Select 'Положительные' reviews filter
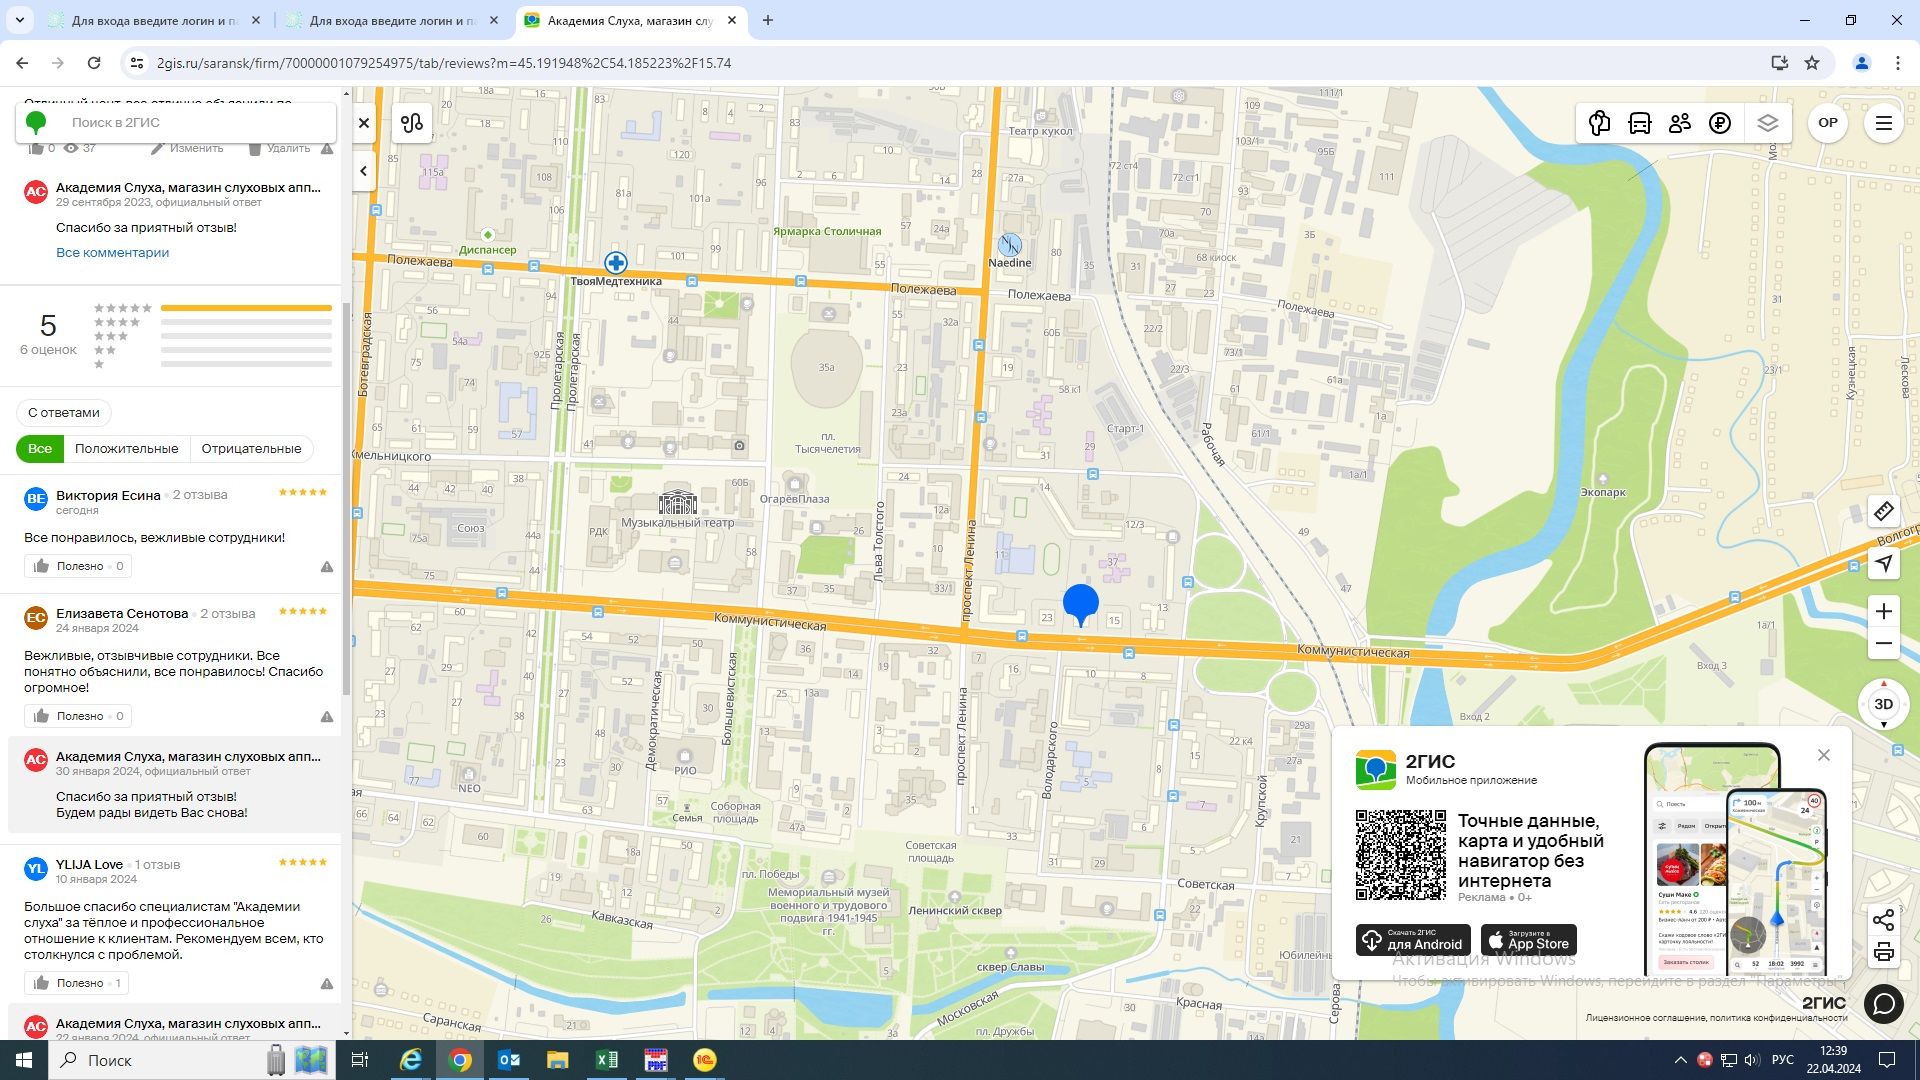 pyautogui.click(x=126, y=449)
